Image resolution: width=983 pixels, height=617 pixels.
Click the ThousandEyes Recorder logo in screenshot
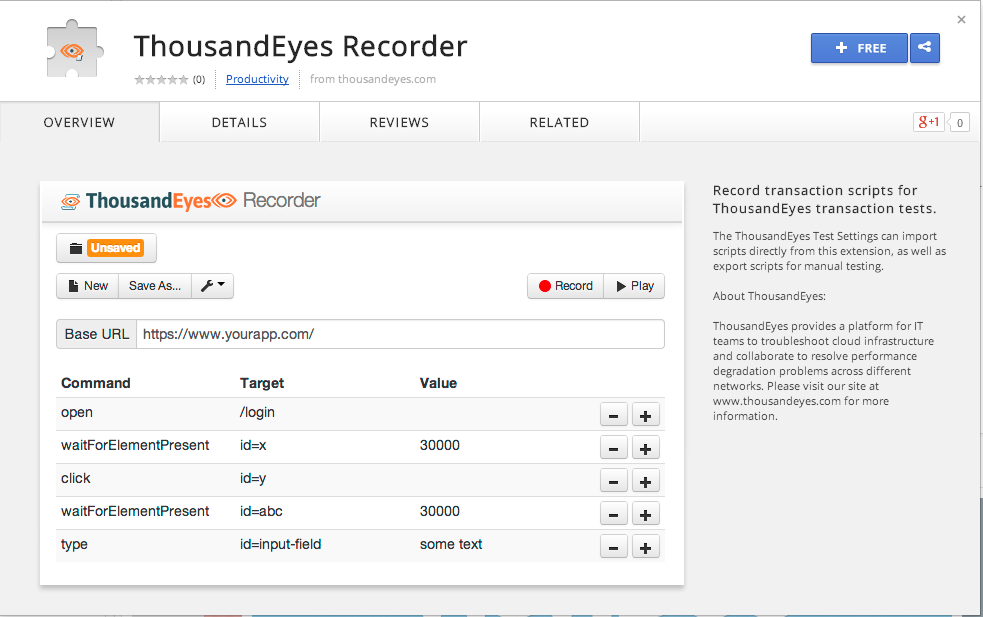click(191, 201)
